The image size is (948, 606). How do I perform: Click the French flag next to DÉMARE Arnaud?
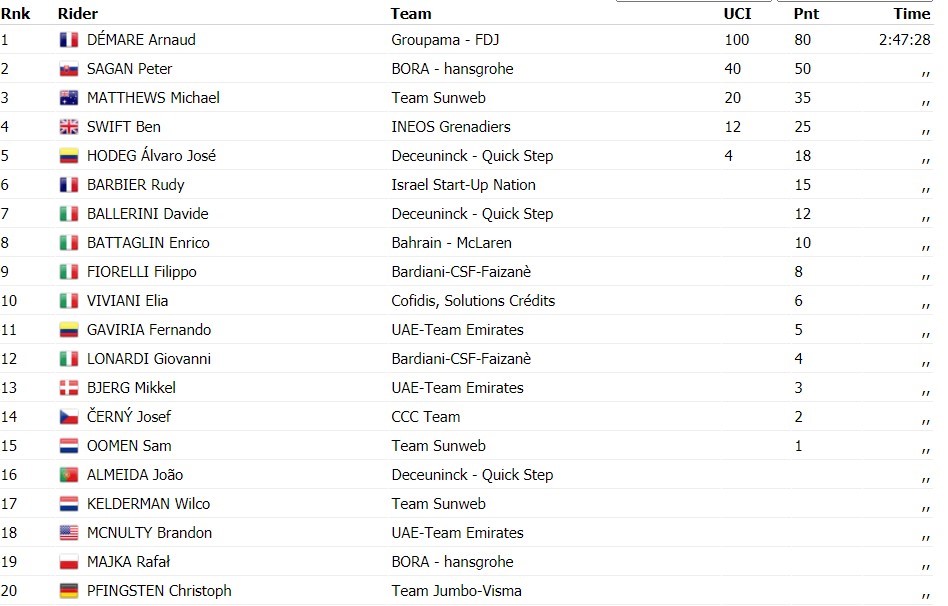(69, 40)
